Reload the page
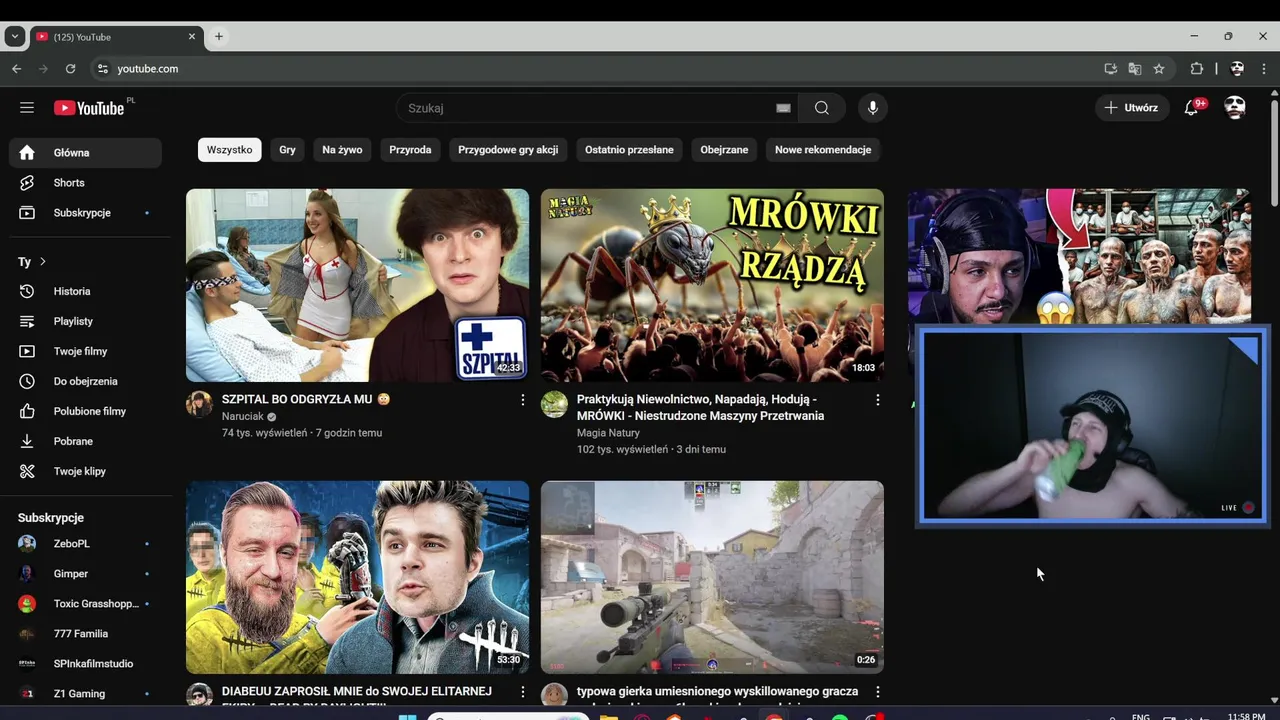This screenshot has width=1280, height=720. coord(70,69)
